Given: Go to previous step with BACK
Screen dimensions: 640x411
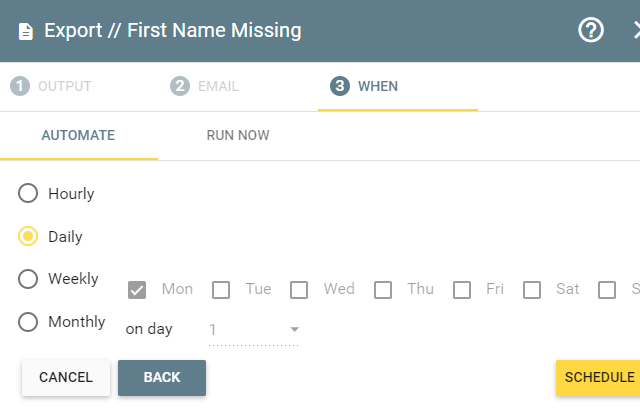Looking at the screenshot, I should click(x=162, y=378).
